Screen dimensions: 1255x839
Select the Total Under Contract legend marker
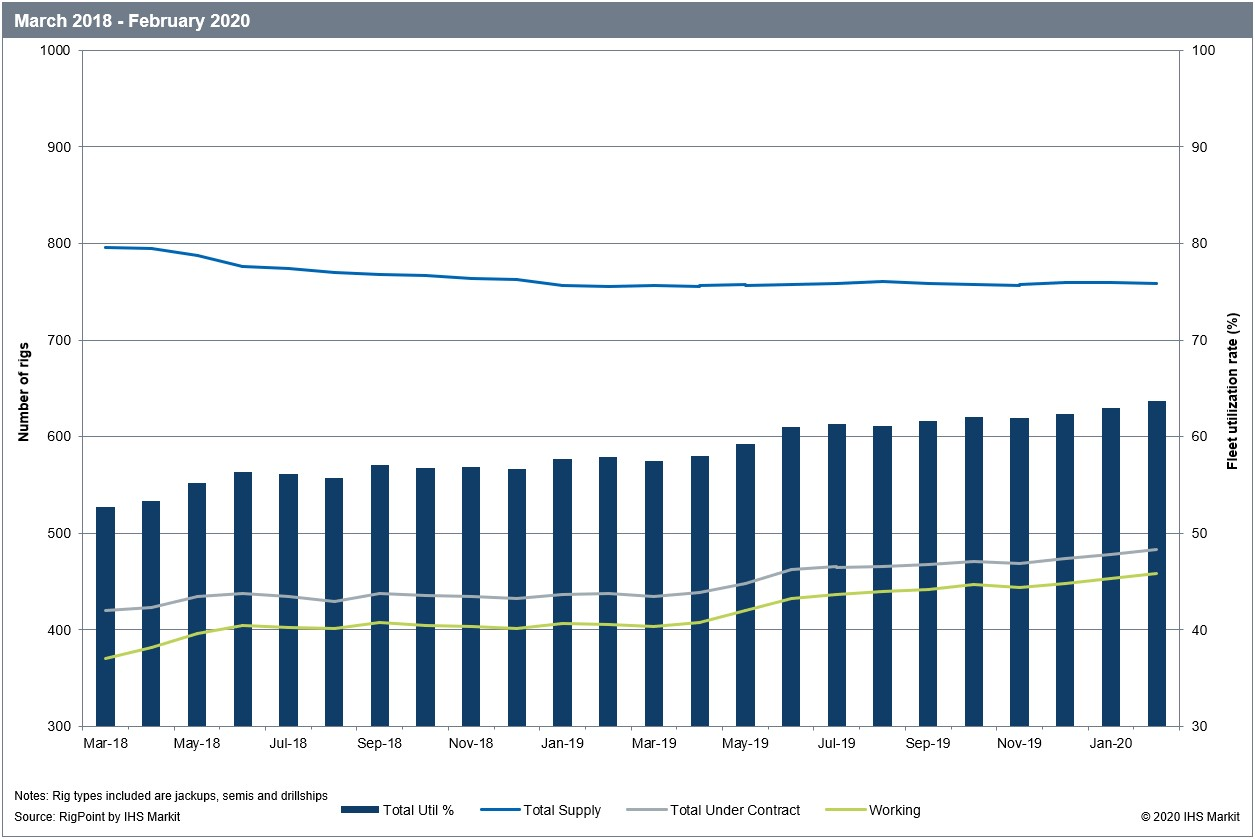649,810
